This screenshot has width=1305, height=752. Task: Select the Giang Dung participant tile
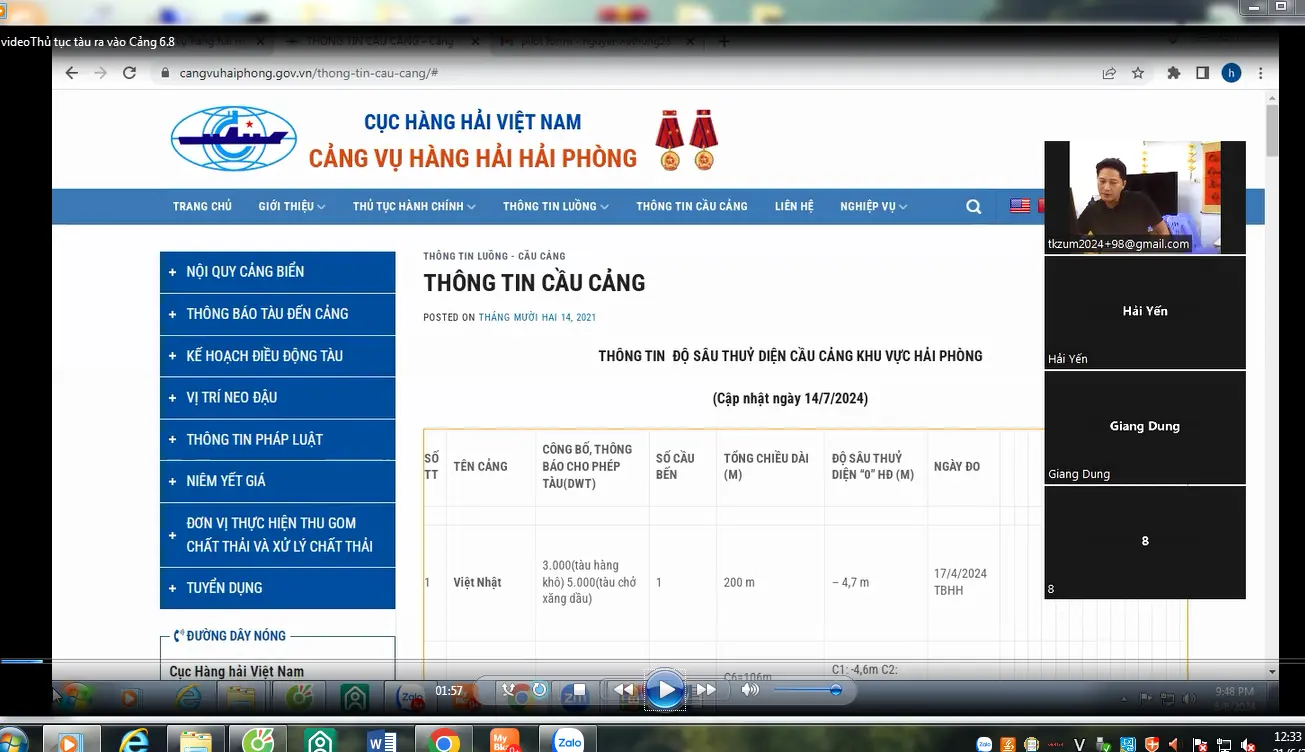coord(1145,427)
